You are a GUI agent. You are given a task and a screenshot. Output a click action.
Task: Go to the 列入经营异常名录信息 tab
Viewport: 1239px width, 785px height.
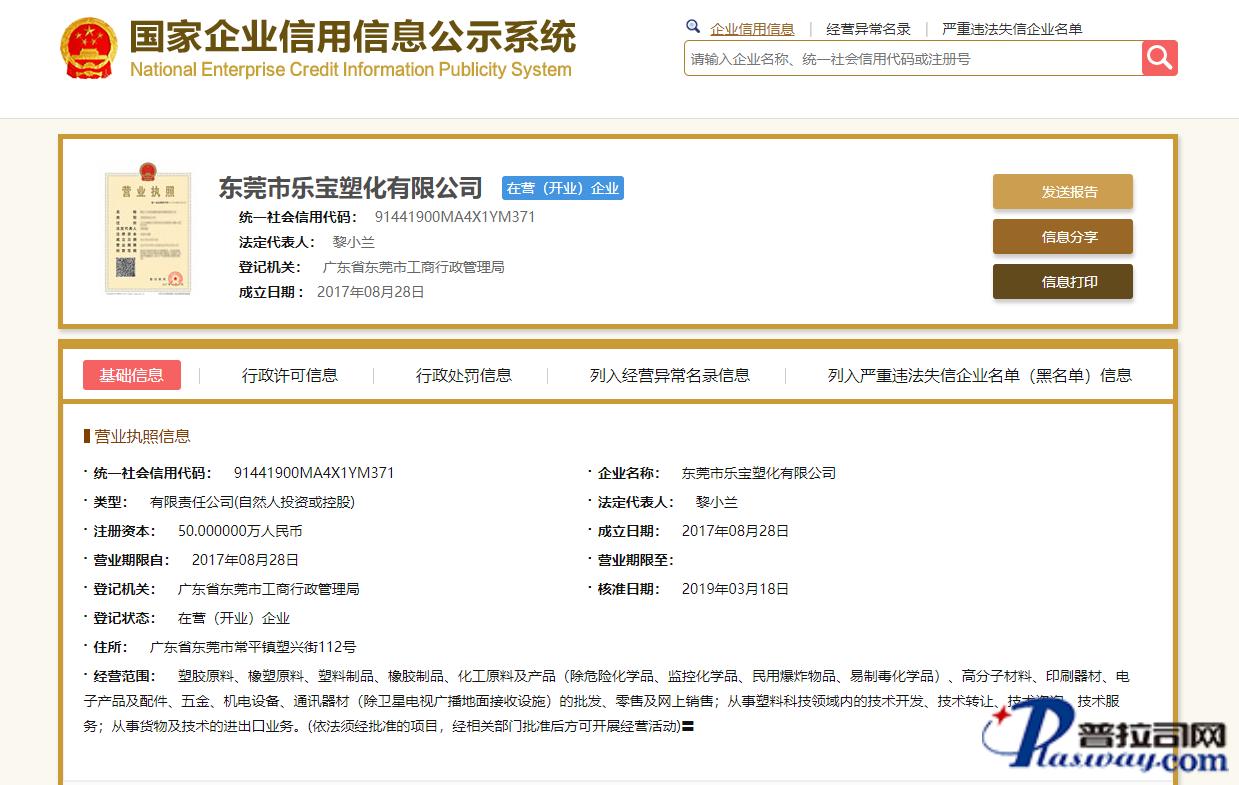pyautogui.click(x=669, y=375)
